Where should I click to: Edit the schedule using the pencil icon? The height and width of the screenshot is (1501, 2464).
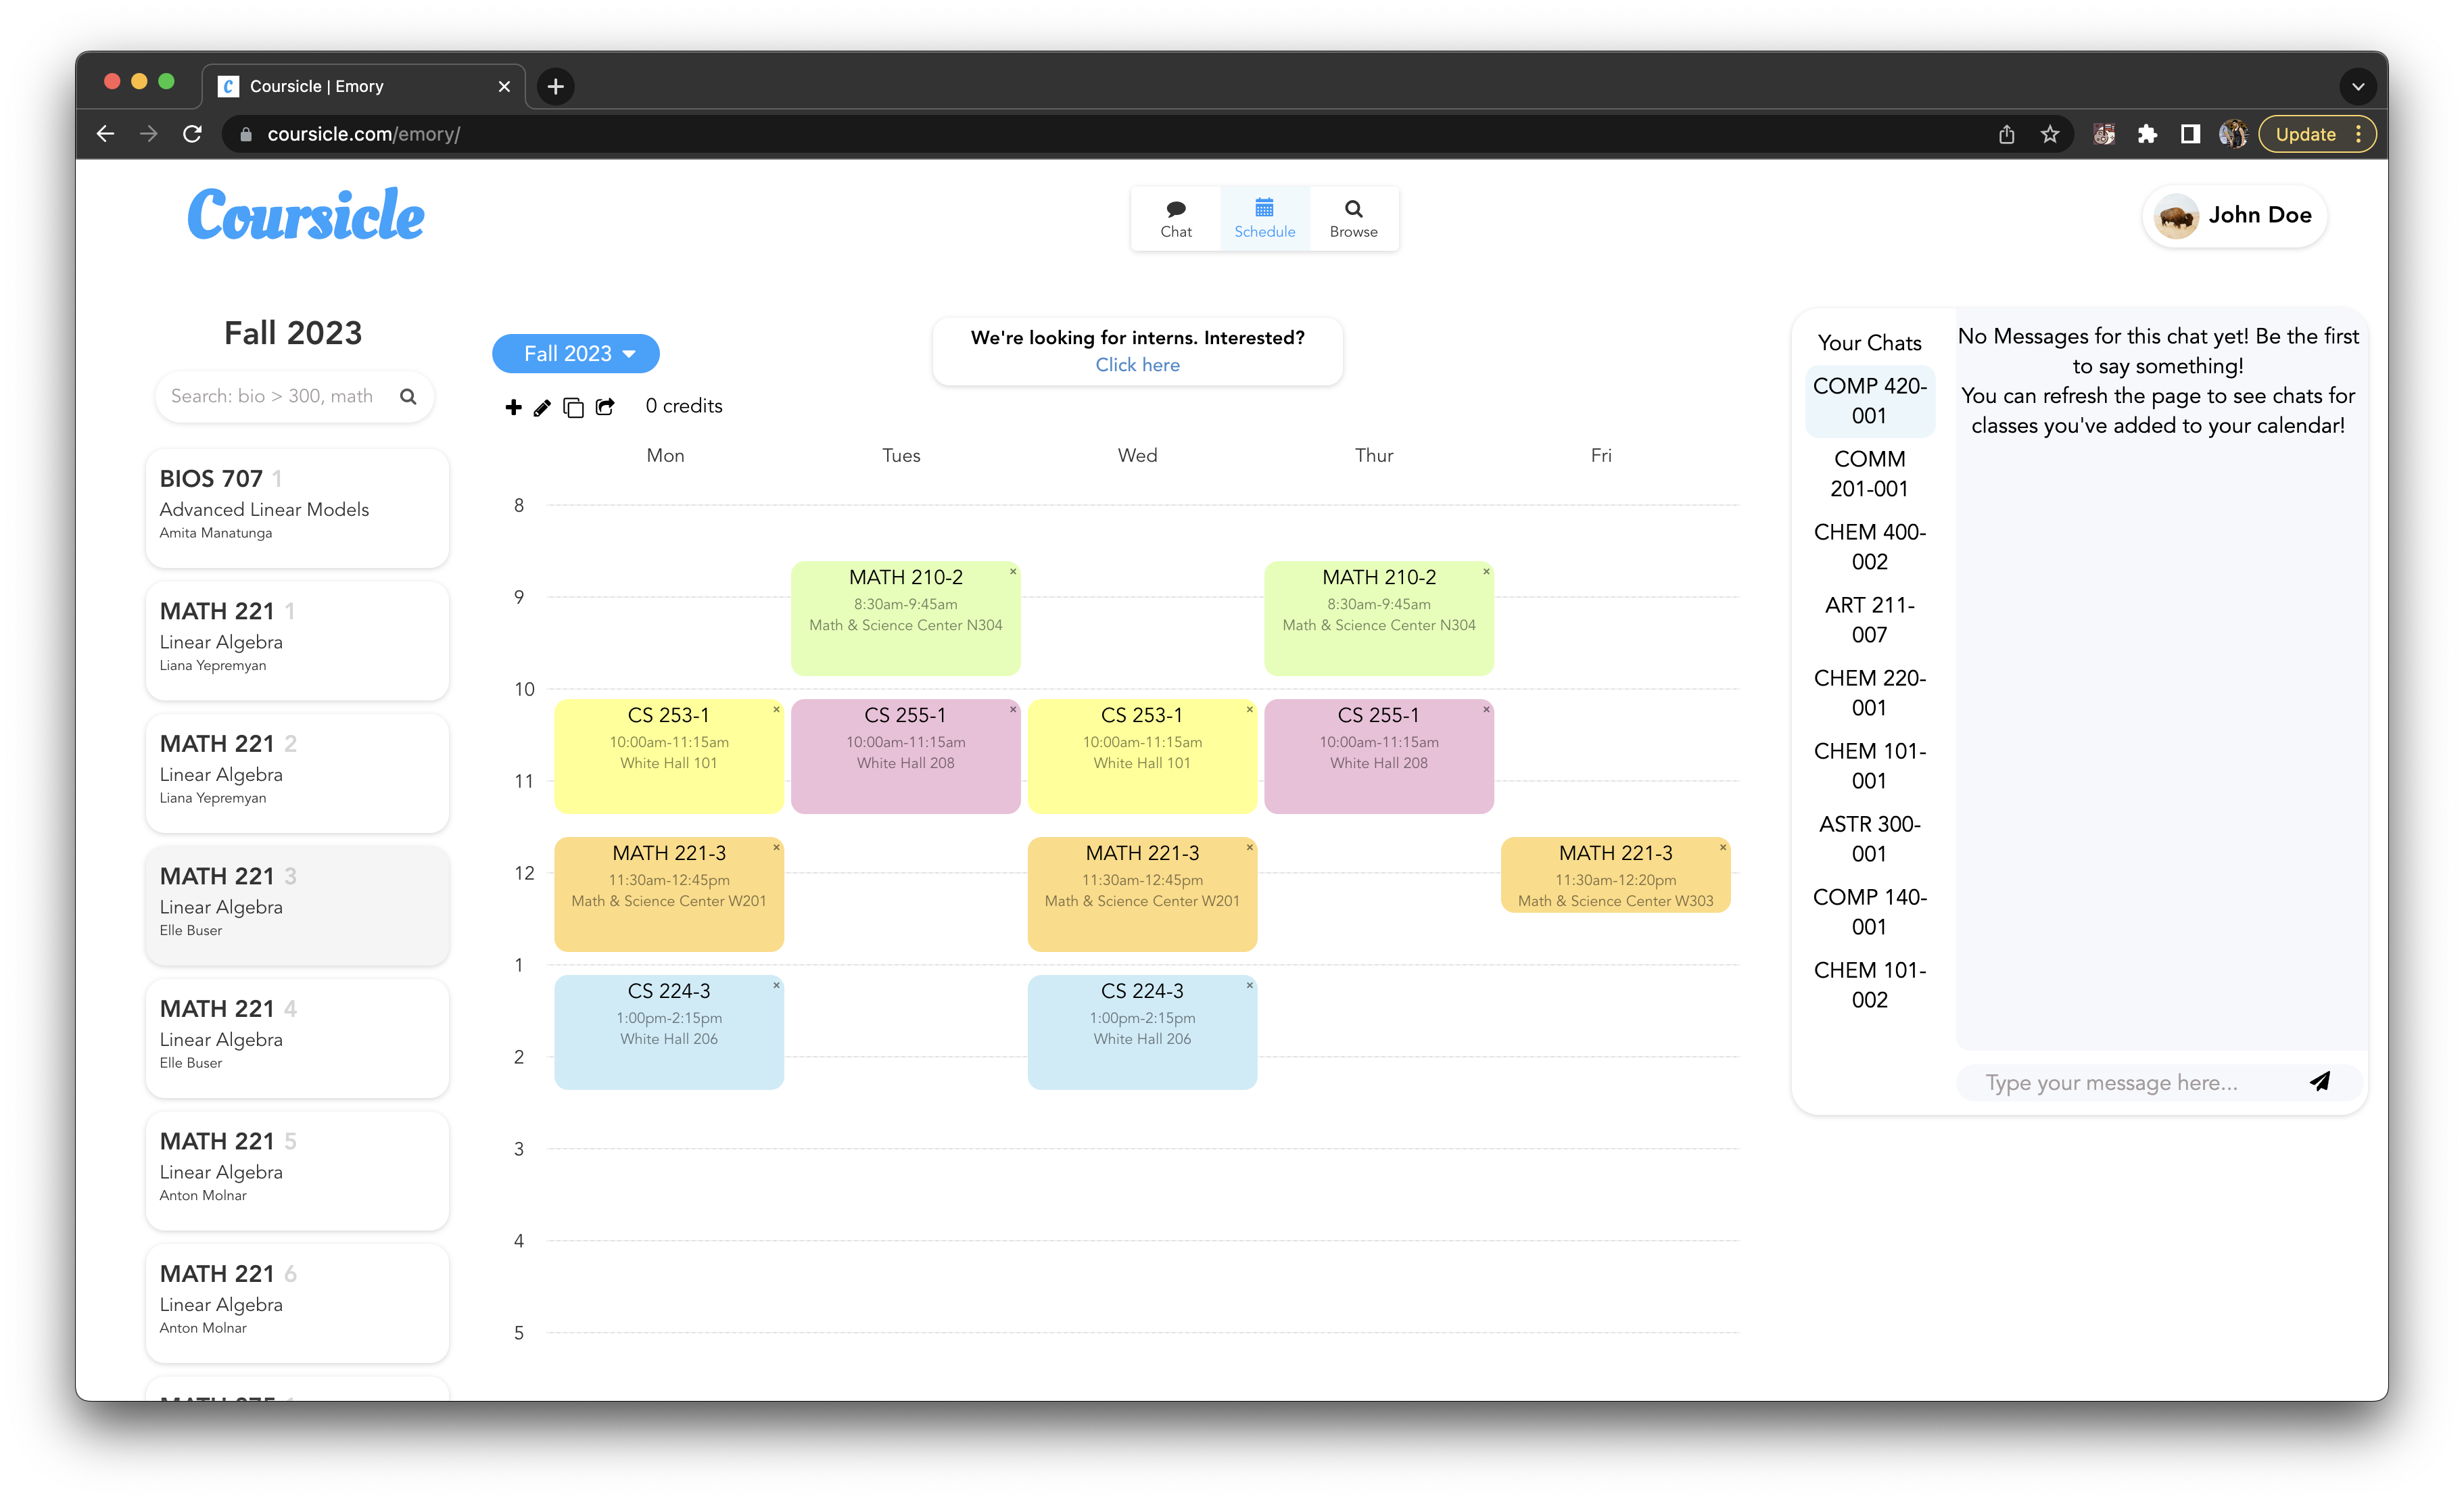point(543,408)
